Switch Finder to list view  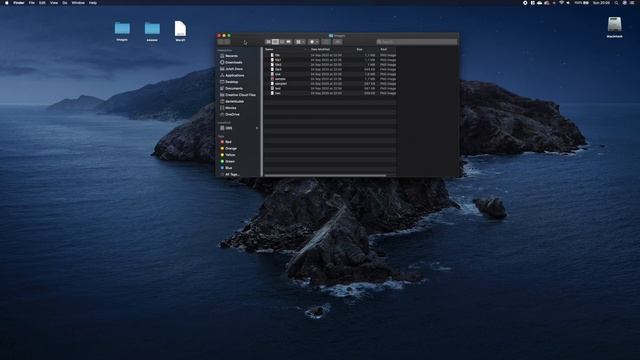click(x=275, y=42)
